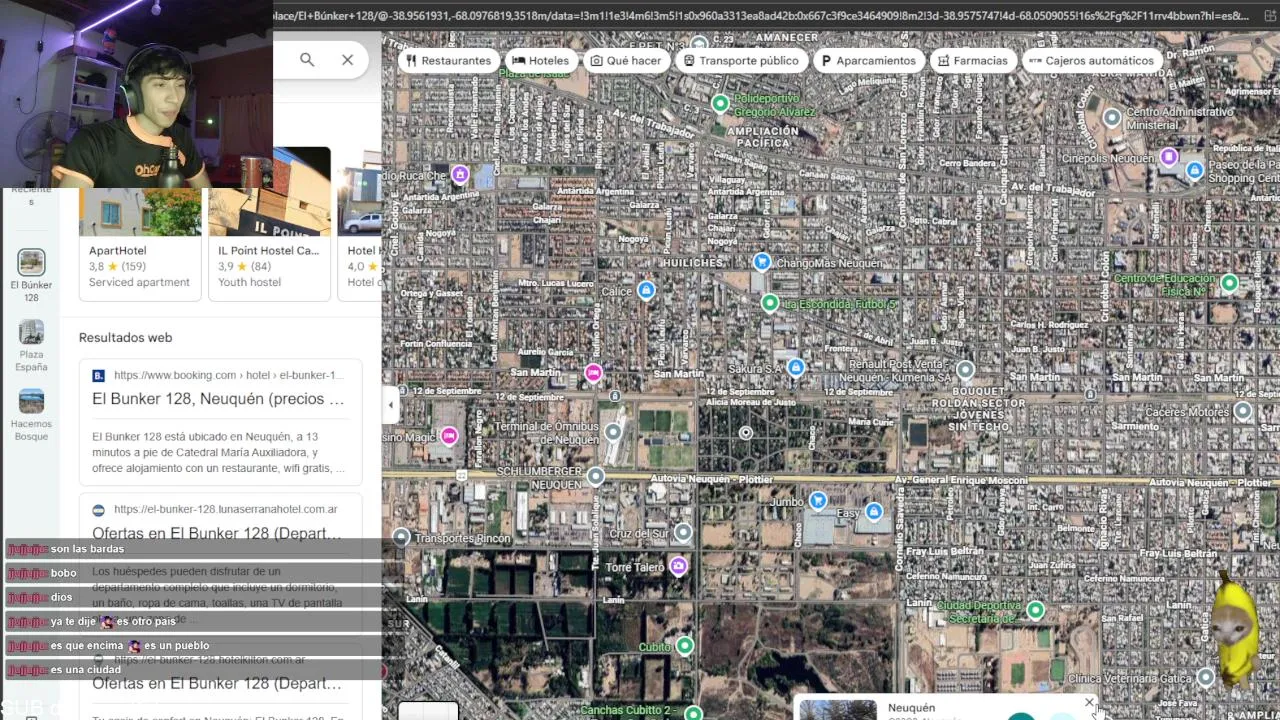Open El Búnker 128 recent place
1280x720 pixels.
click(x=31, y=276)
